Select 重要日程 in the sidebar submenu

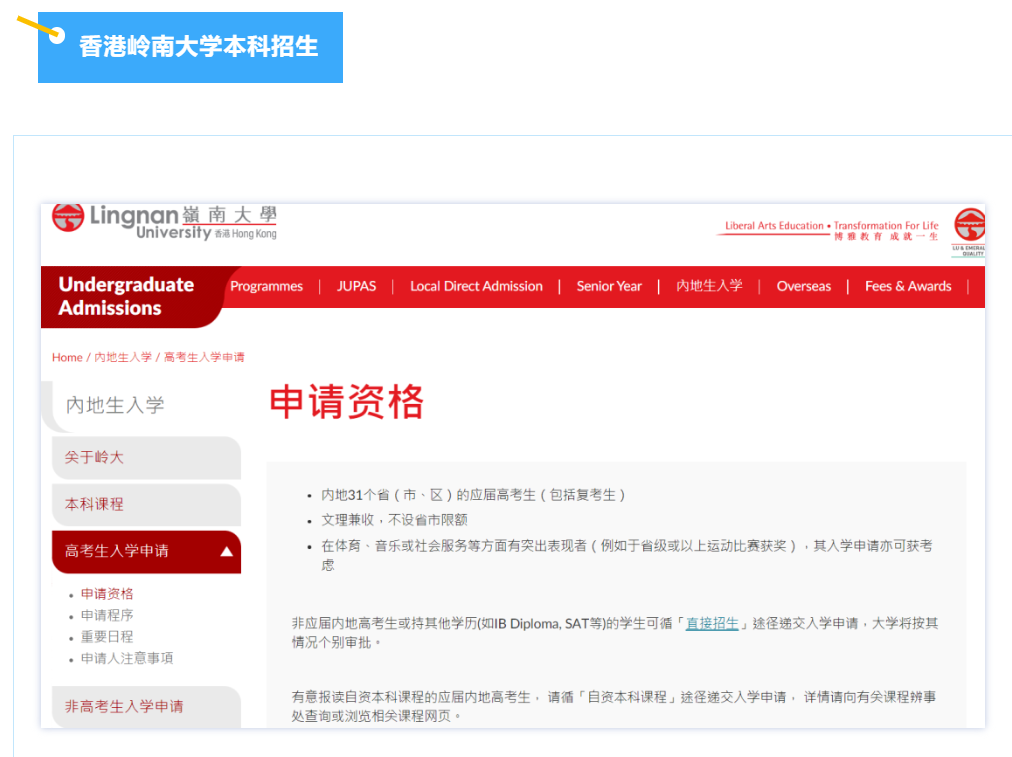pos(107,637)
